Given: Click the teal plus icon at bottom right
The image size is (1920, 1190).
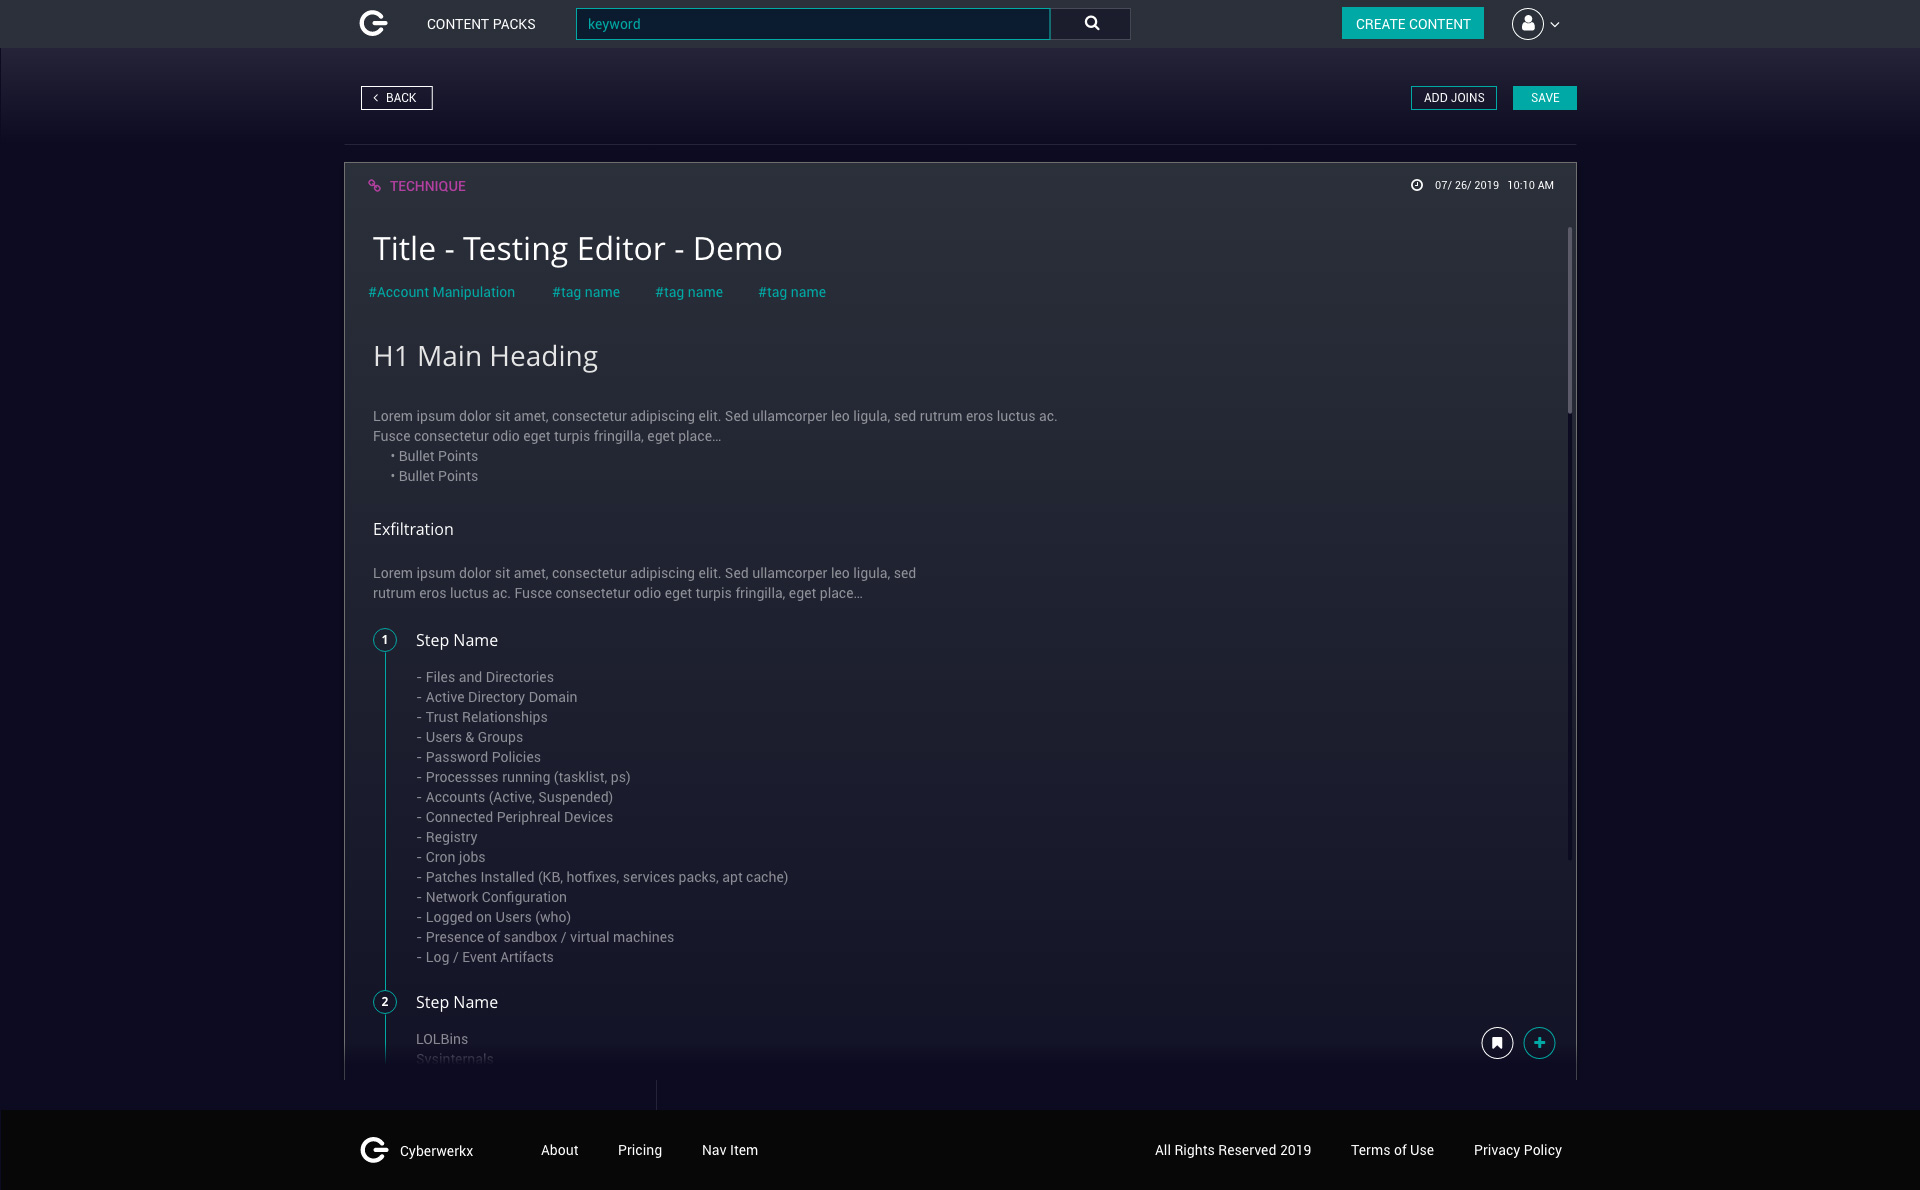Looking at the screenshot, I should 1539,1042.
